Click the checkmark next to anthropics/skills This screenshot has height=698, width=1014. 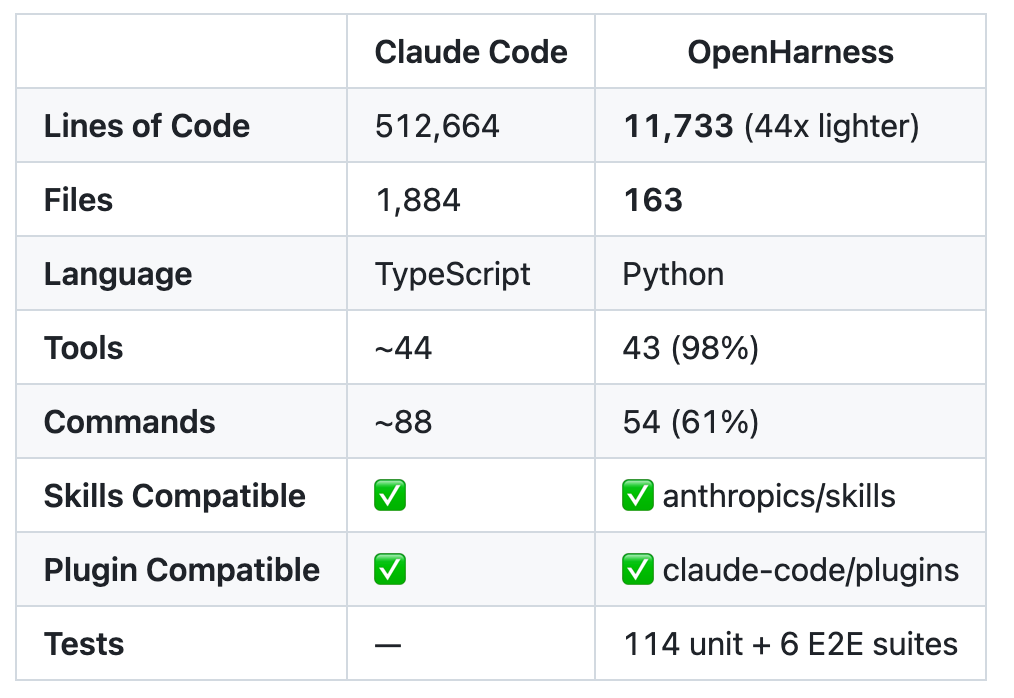pos(638,497)
